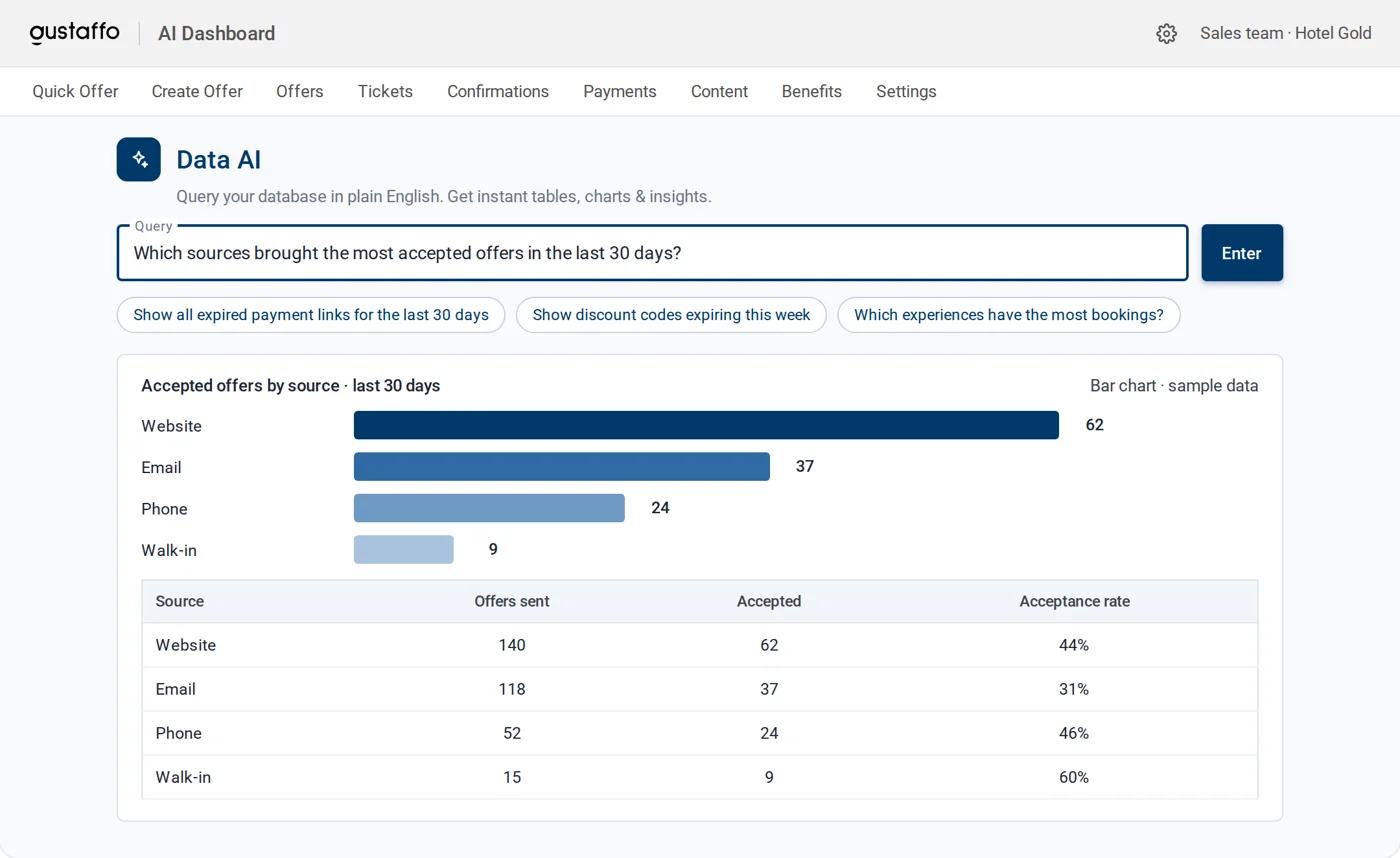Click the 44% acceptance rate cell
The width and height of the screenshot is (1400, 858).
click(x=1074, y=645)
